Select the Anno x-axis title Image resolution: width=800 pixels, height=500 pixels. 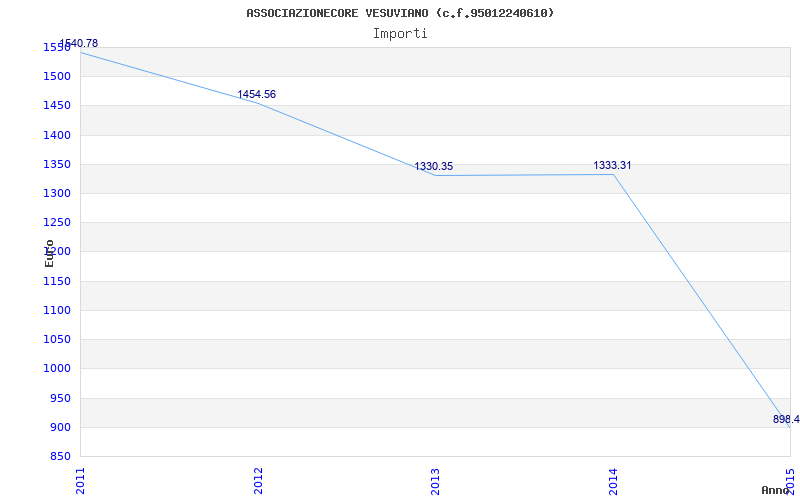click(777, 490)
